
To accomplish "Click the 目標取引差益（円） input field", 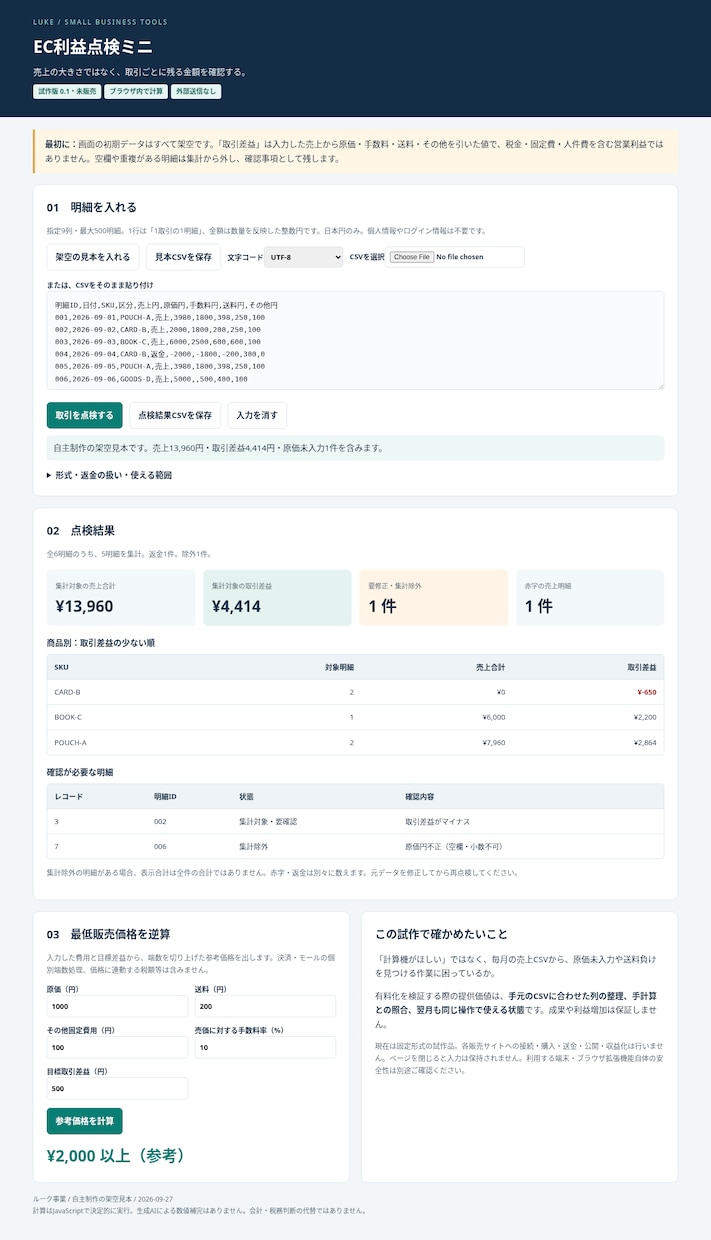I will pyautogui.click(x=117, y=1088).
